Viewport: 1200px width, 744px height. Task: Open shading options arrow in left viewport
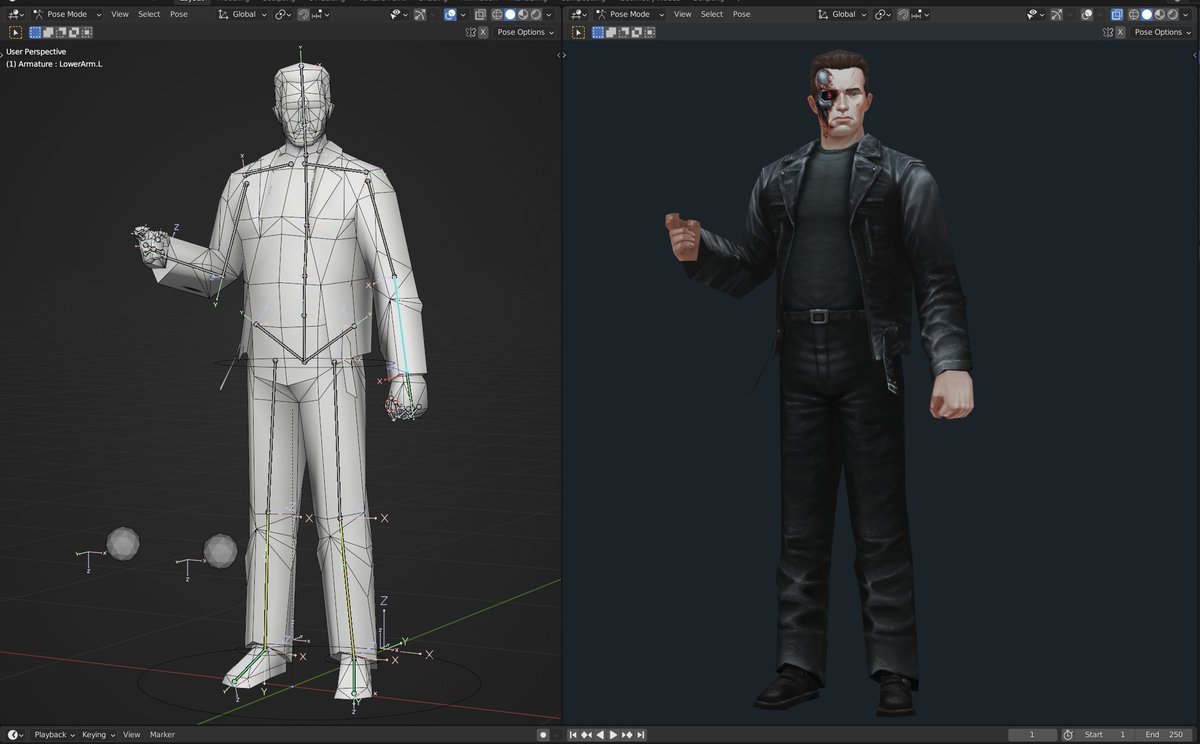548,14
